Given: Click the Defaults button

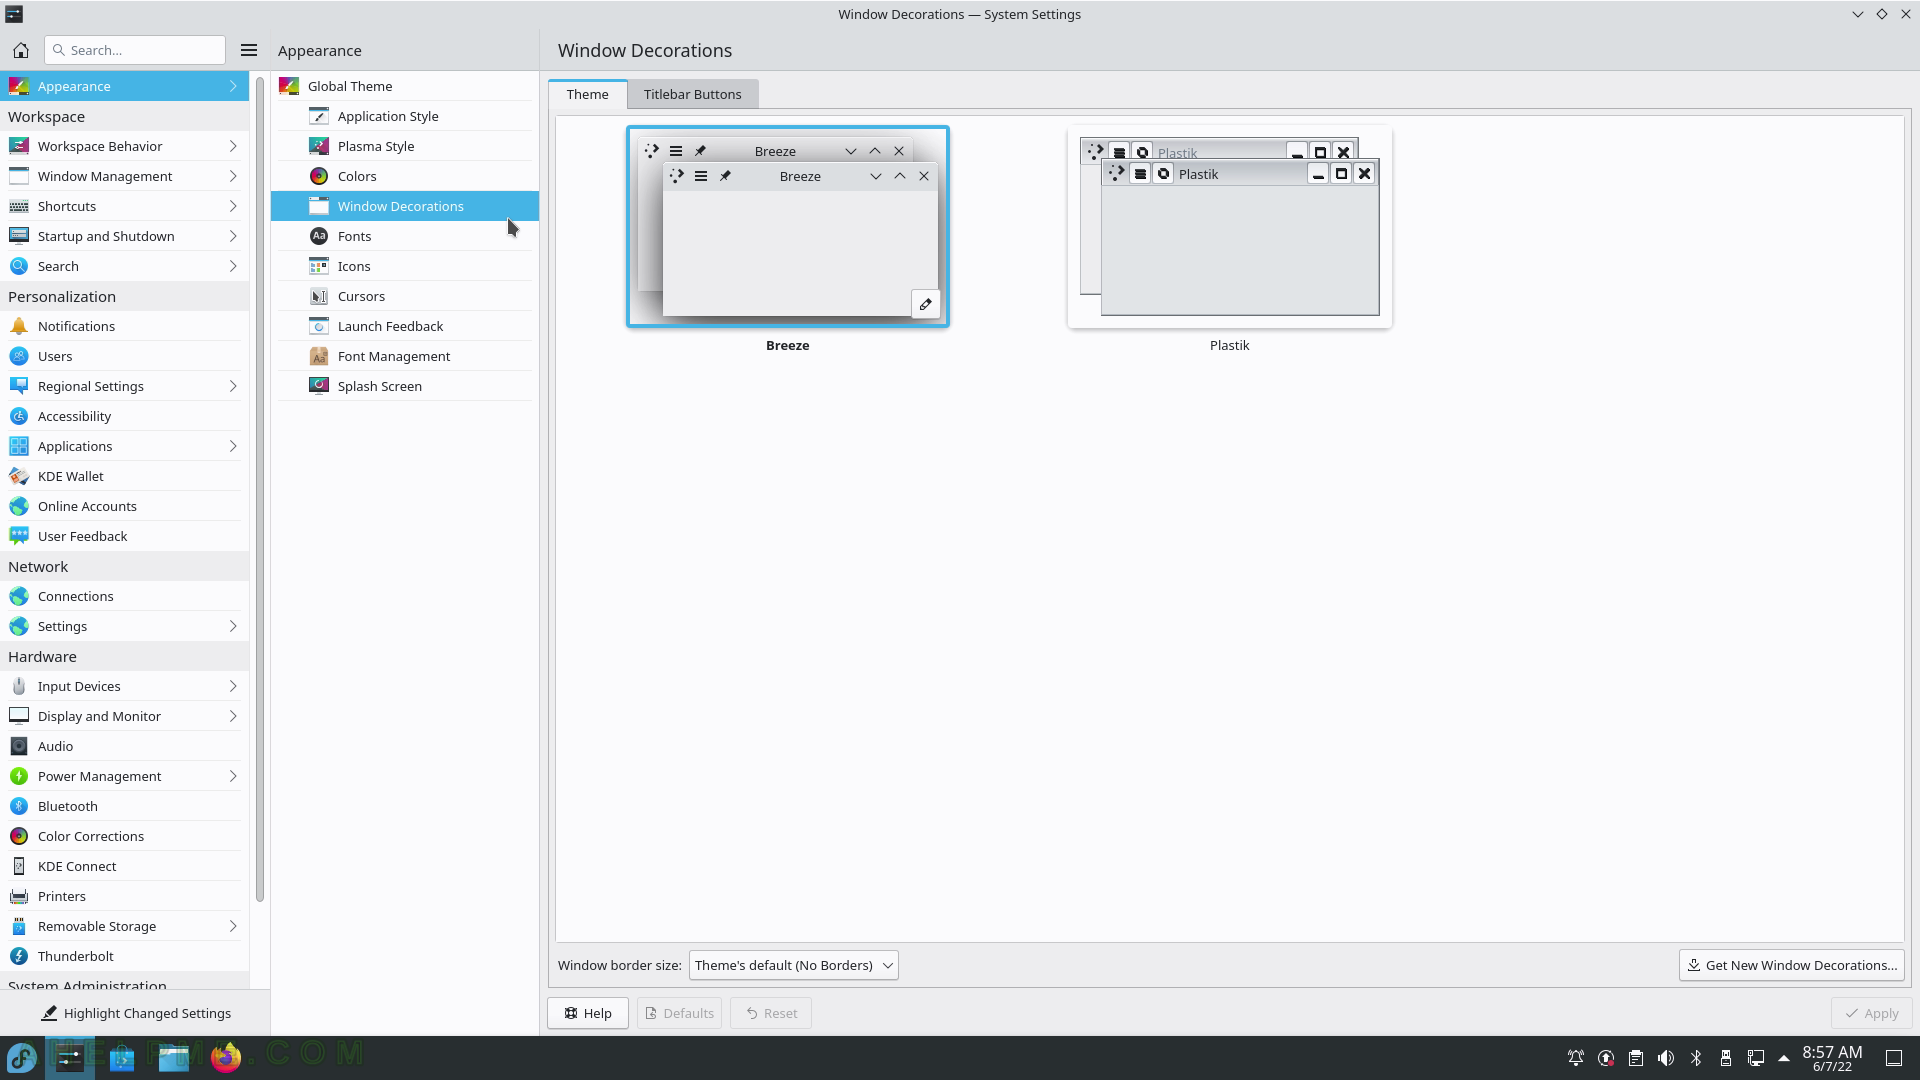Looking at the screenshot, I should 679,1013.
